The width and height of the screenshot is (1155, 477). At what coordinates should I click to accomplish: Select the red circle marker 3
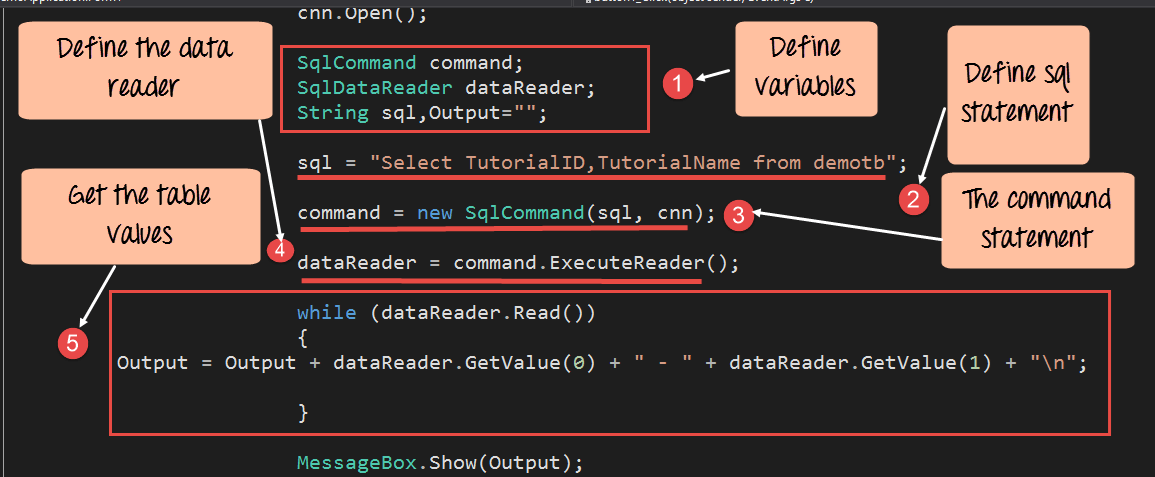(737, 214)
